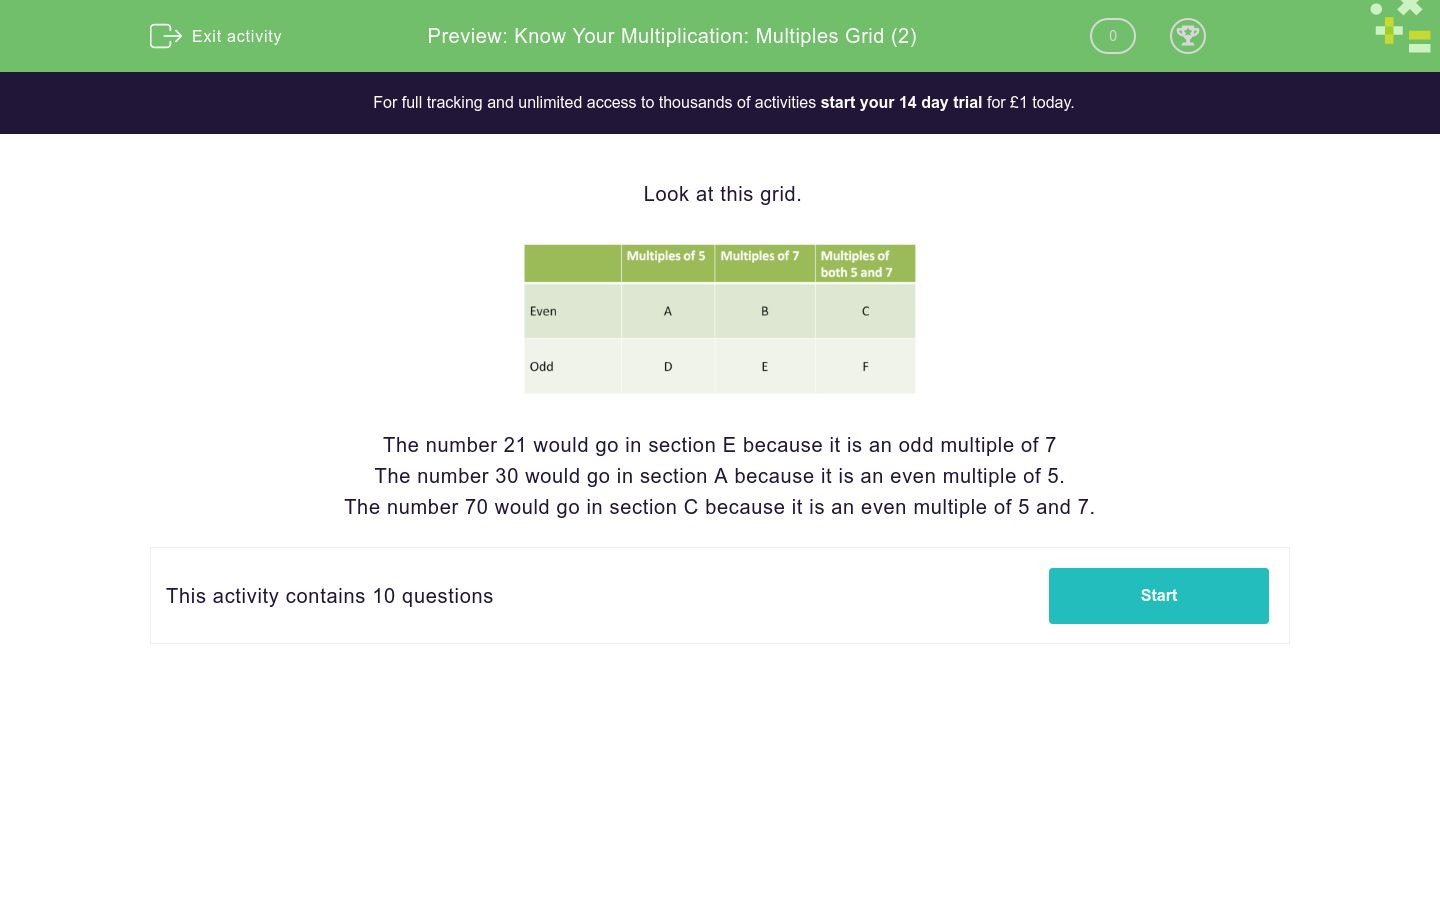Viewport: 1440px width, 900px height.
Task: Select cell A in the grid
Action: [x=668, y=311]
